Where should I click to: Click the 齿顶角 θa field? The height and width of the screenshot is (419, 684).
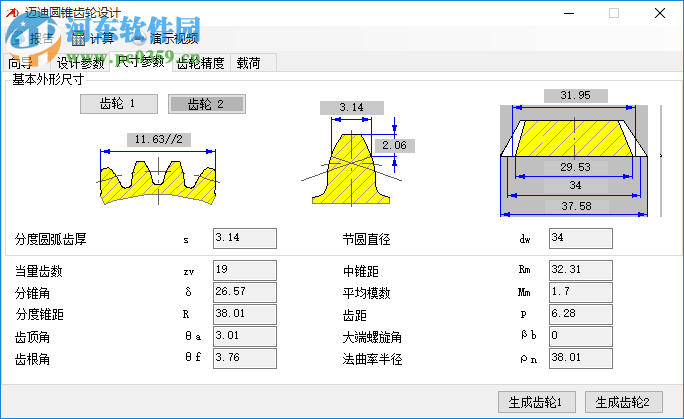coord(245,337)
